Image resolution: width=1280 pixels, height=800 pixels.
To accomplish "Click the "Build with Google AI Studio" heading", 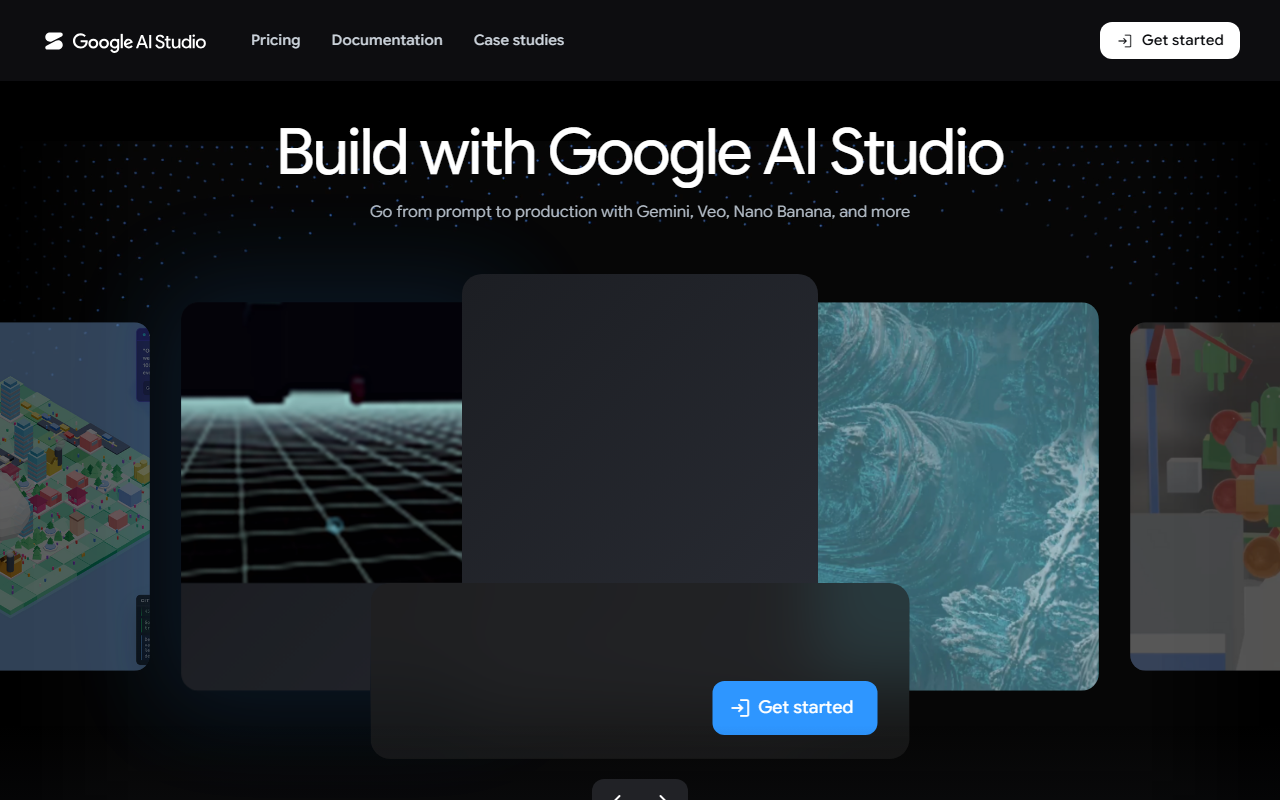I will point(640,152).
